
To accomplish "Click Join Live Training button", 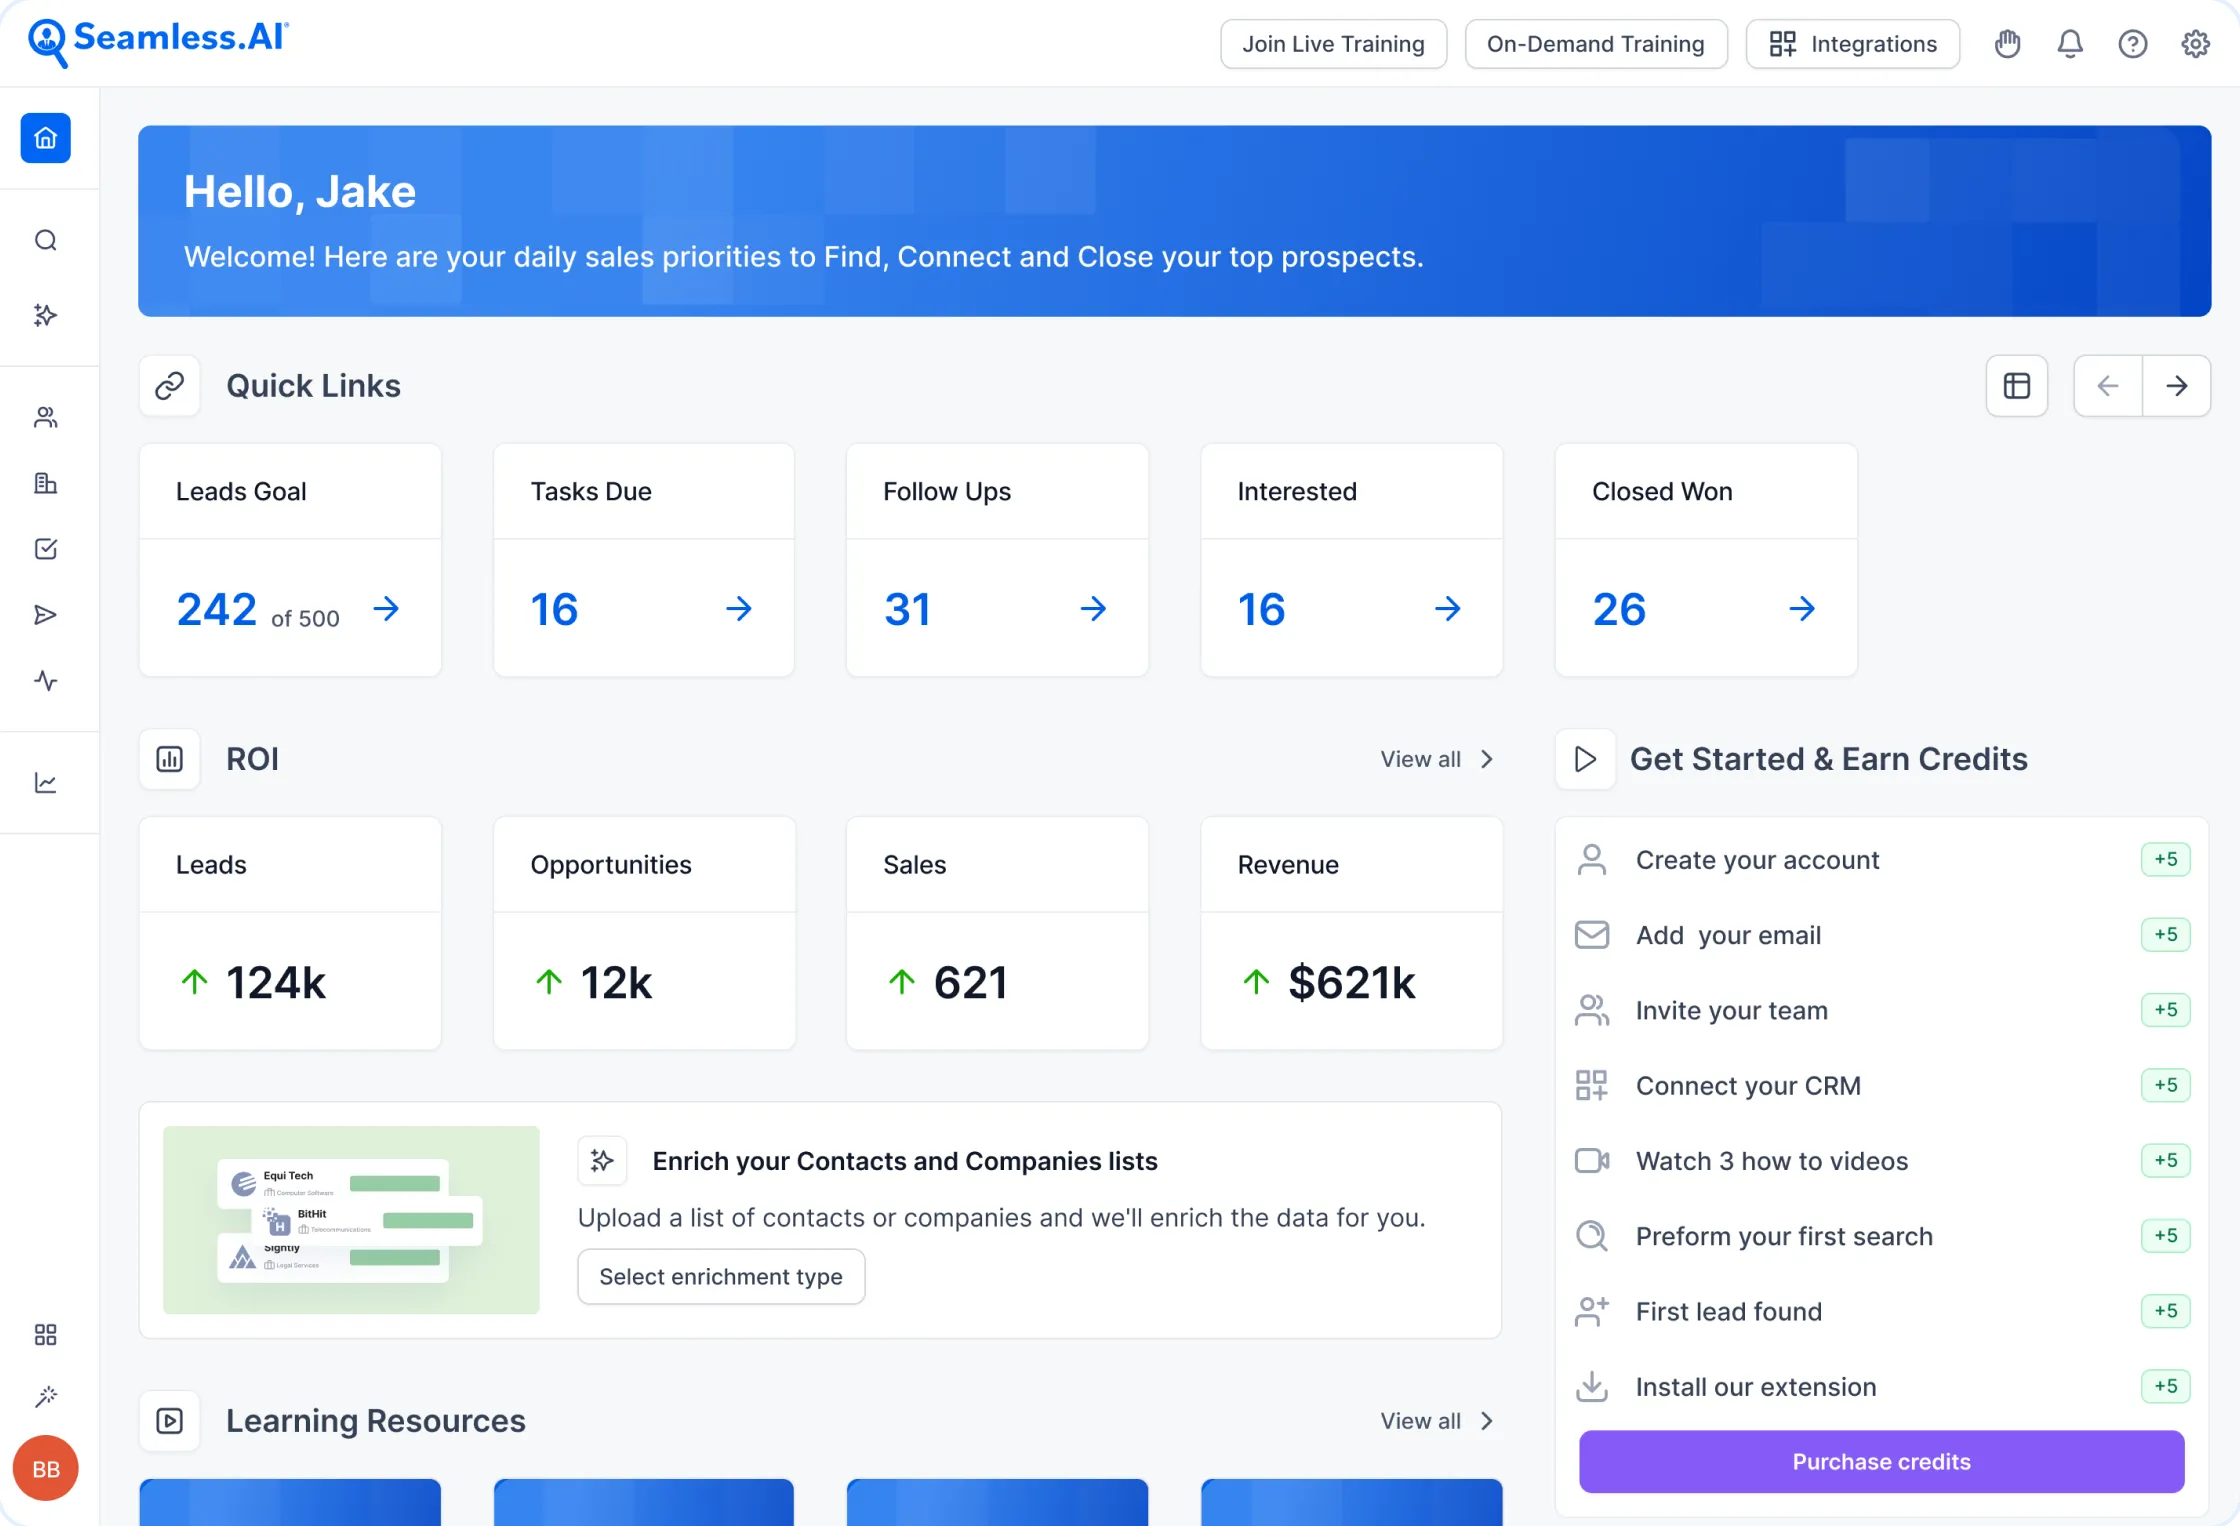I will [x=1333, y=43].
